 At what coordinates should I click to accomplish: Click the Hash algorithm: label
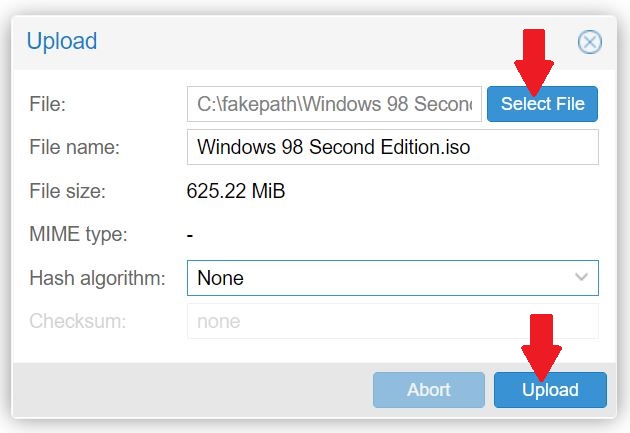(x=98, y=278)
